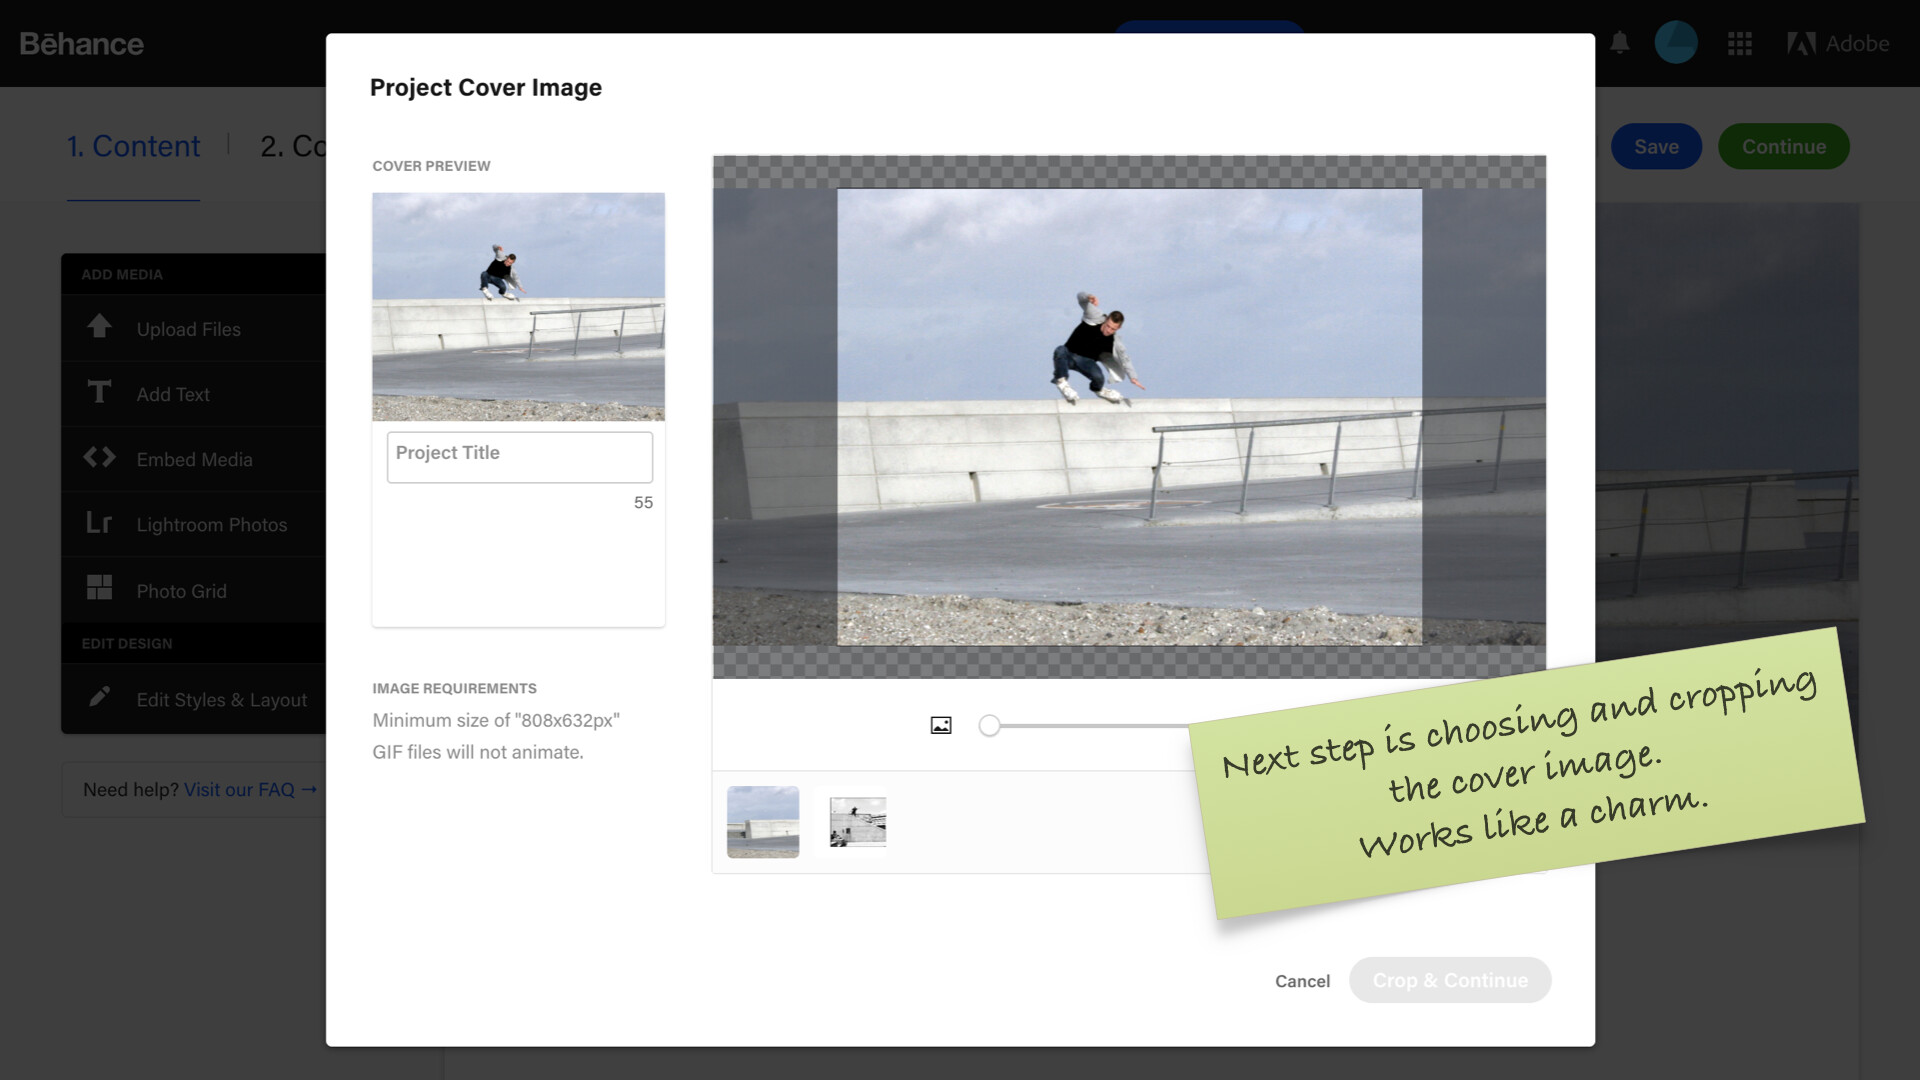Image resolution: width=1920 pixels, height=1080 pixels.
Task: Click the Upload Files arrow icon
Action: pyautogui.click(x=99, y=326)
